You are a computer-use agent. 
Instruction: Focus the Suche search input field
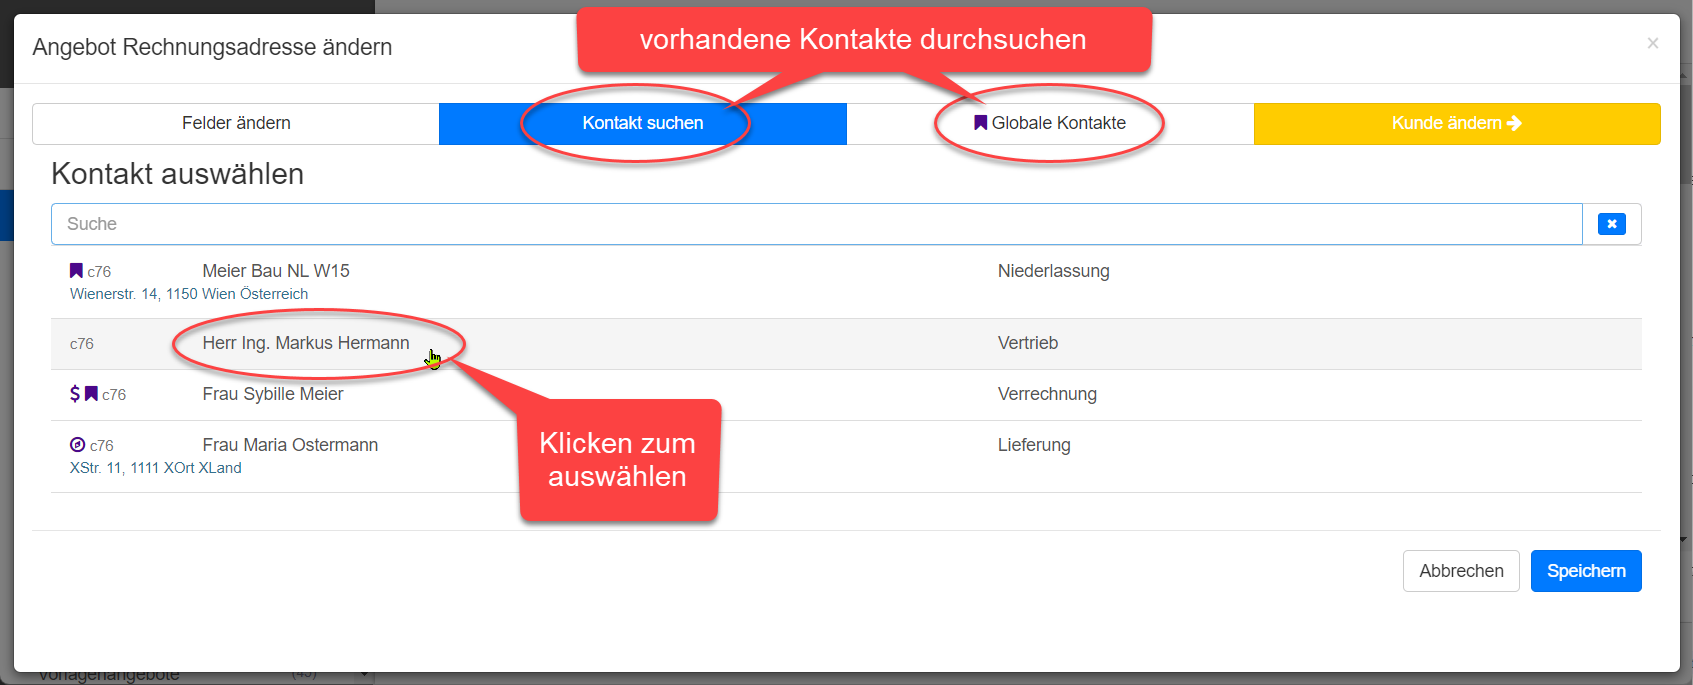click(816, 224)
